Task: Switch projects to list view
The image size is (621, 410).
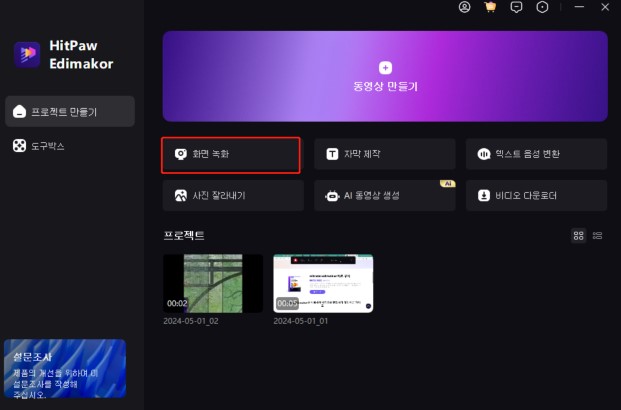Action: point(597,236)
